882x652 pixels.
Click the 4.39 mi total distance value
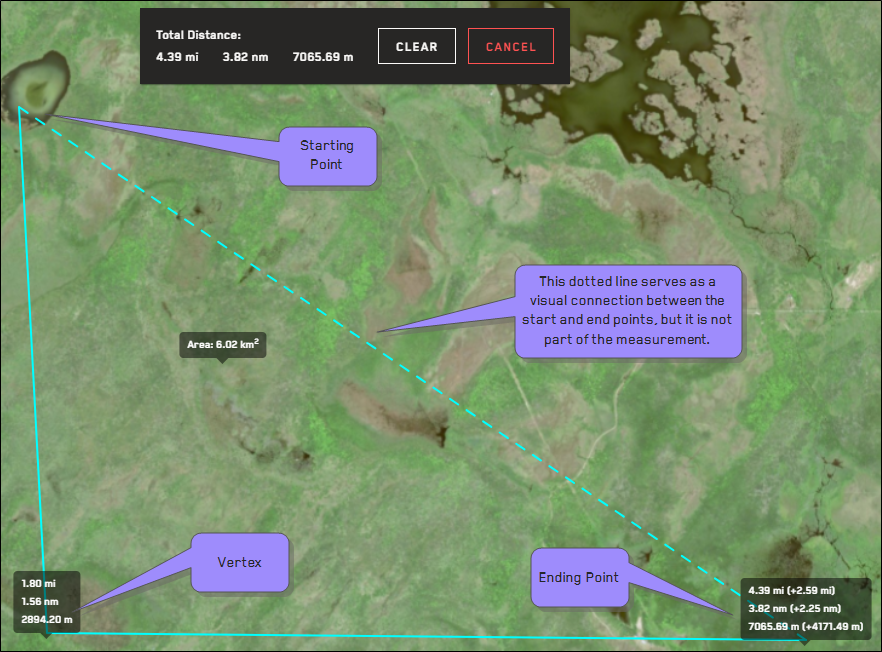pyautogui.click(x=177, y=57)
